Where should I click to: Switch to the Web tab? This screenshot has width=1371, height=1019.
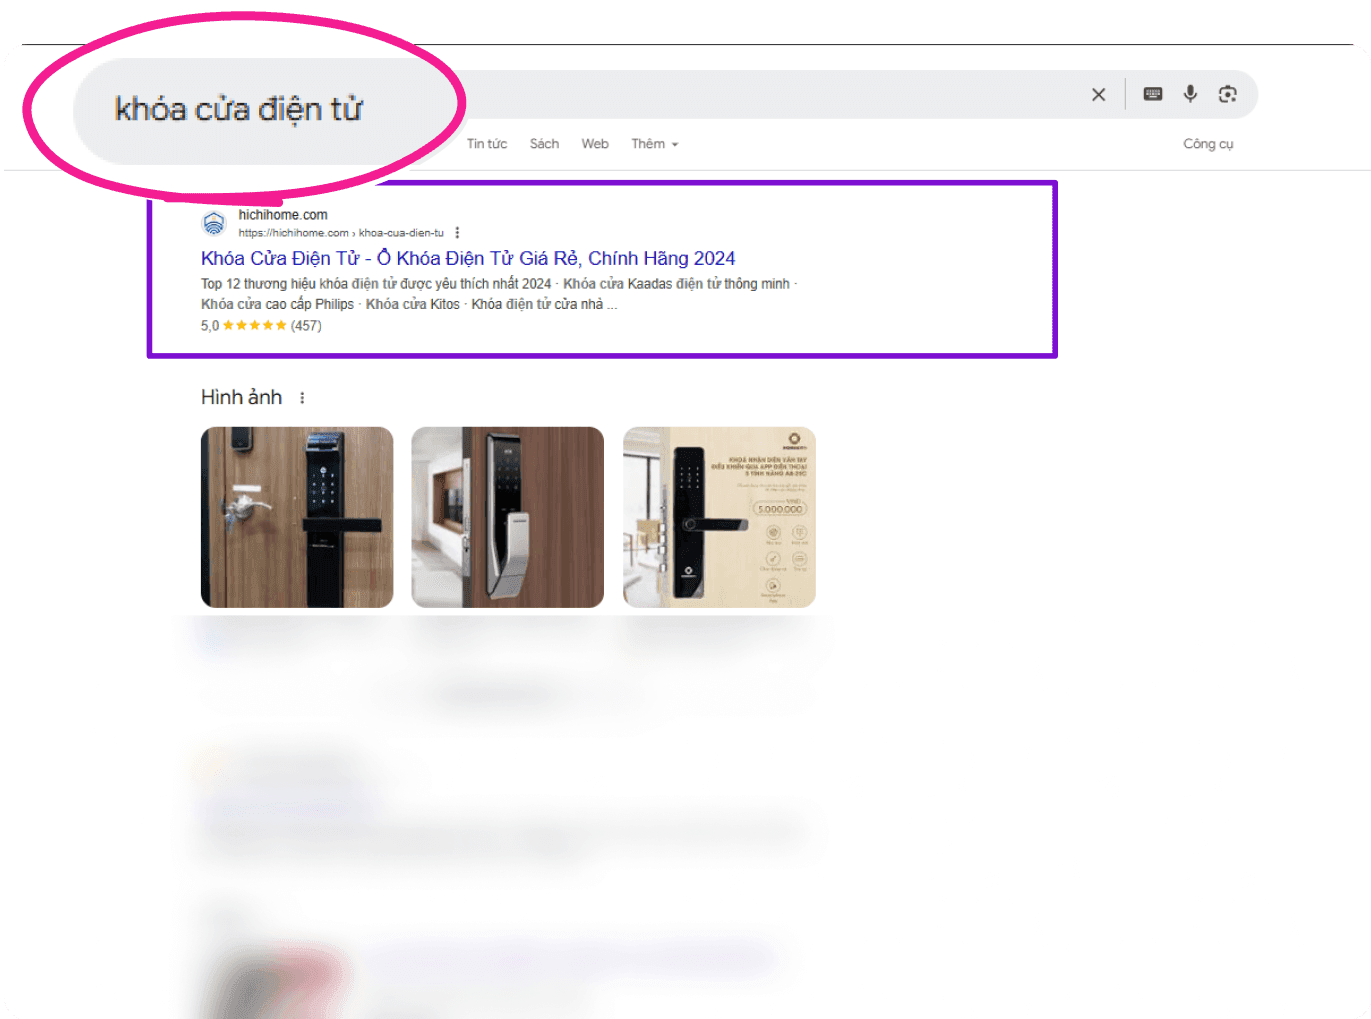[x=595, y=144]
